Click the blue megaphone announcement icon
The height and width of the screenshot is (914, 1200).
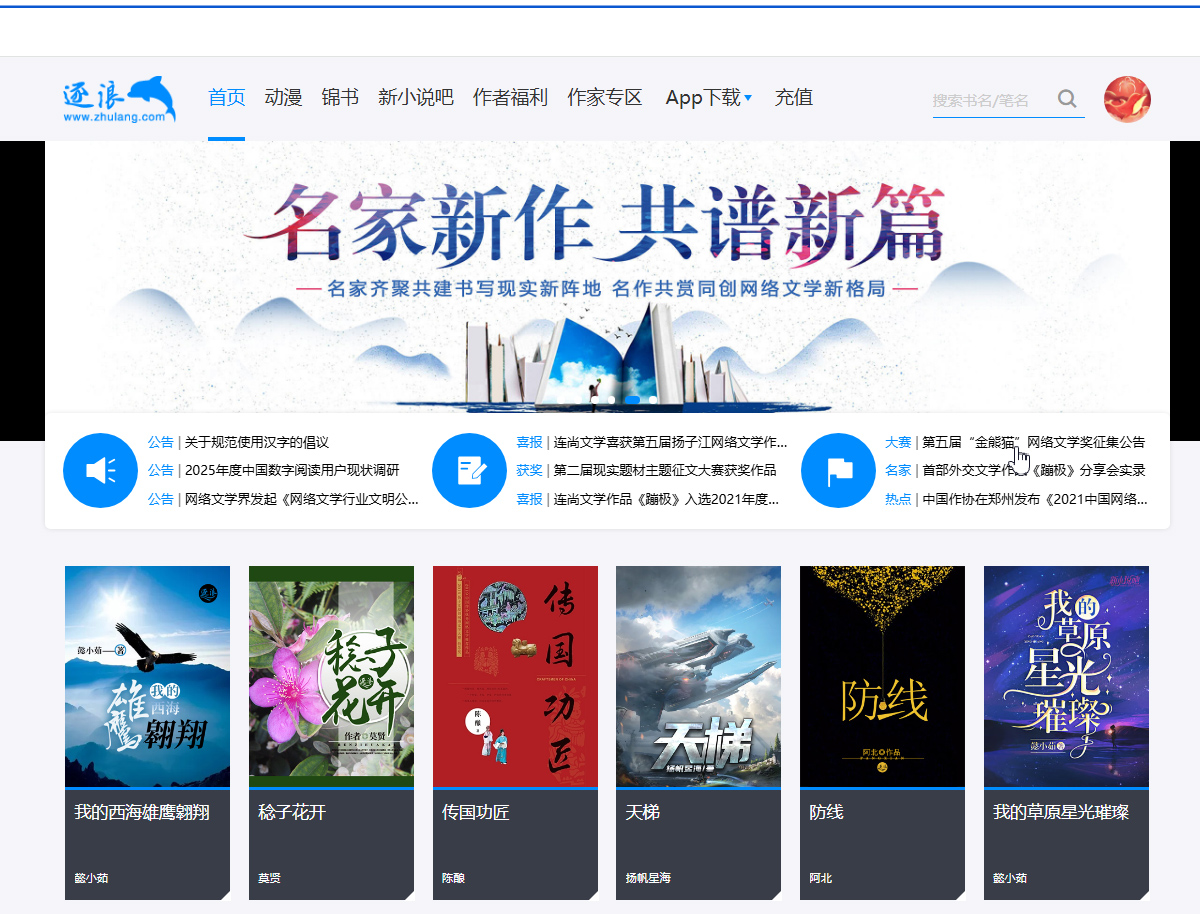[x=100, y=470]
